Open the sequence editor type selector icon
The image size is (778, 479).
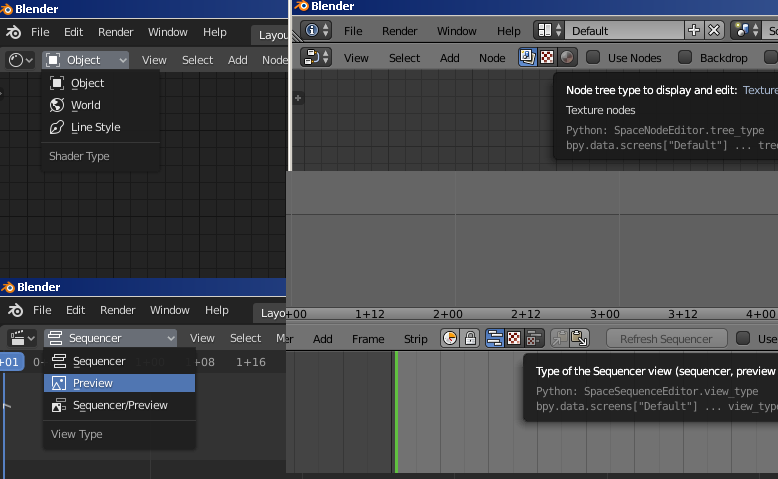coord(23,338)
